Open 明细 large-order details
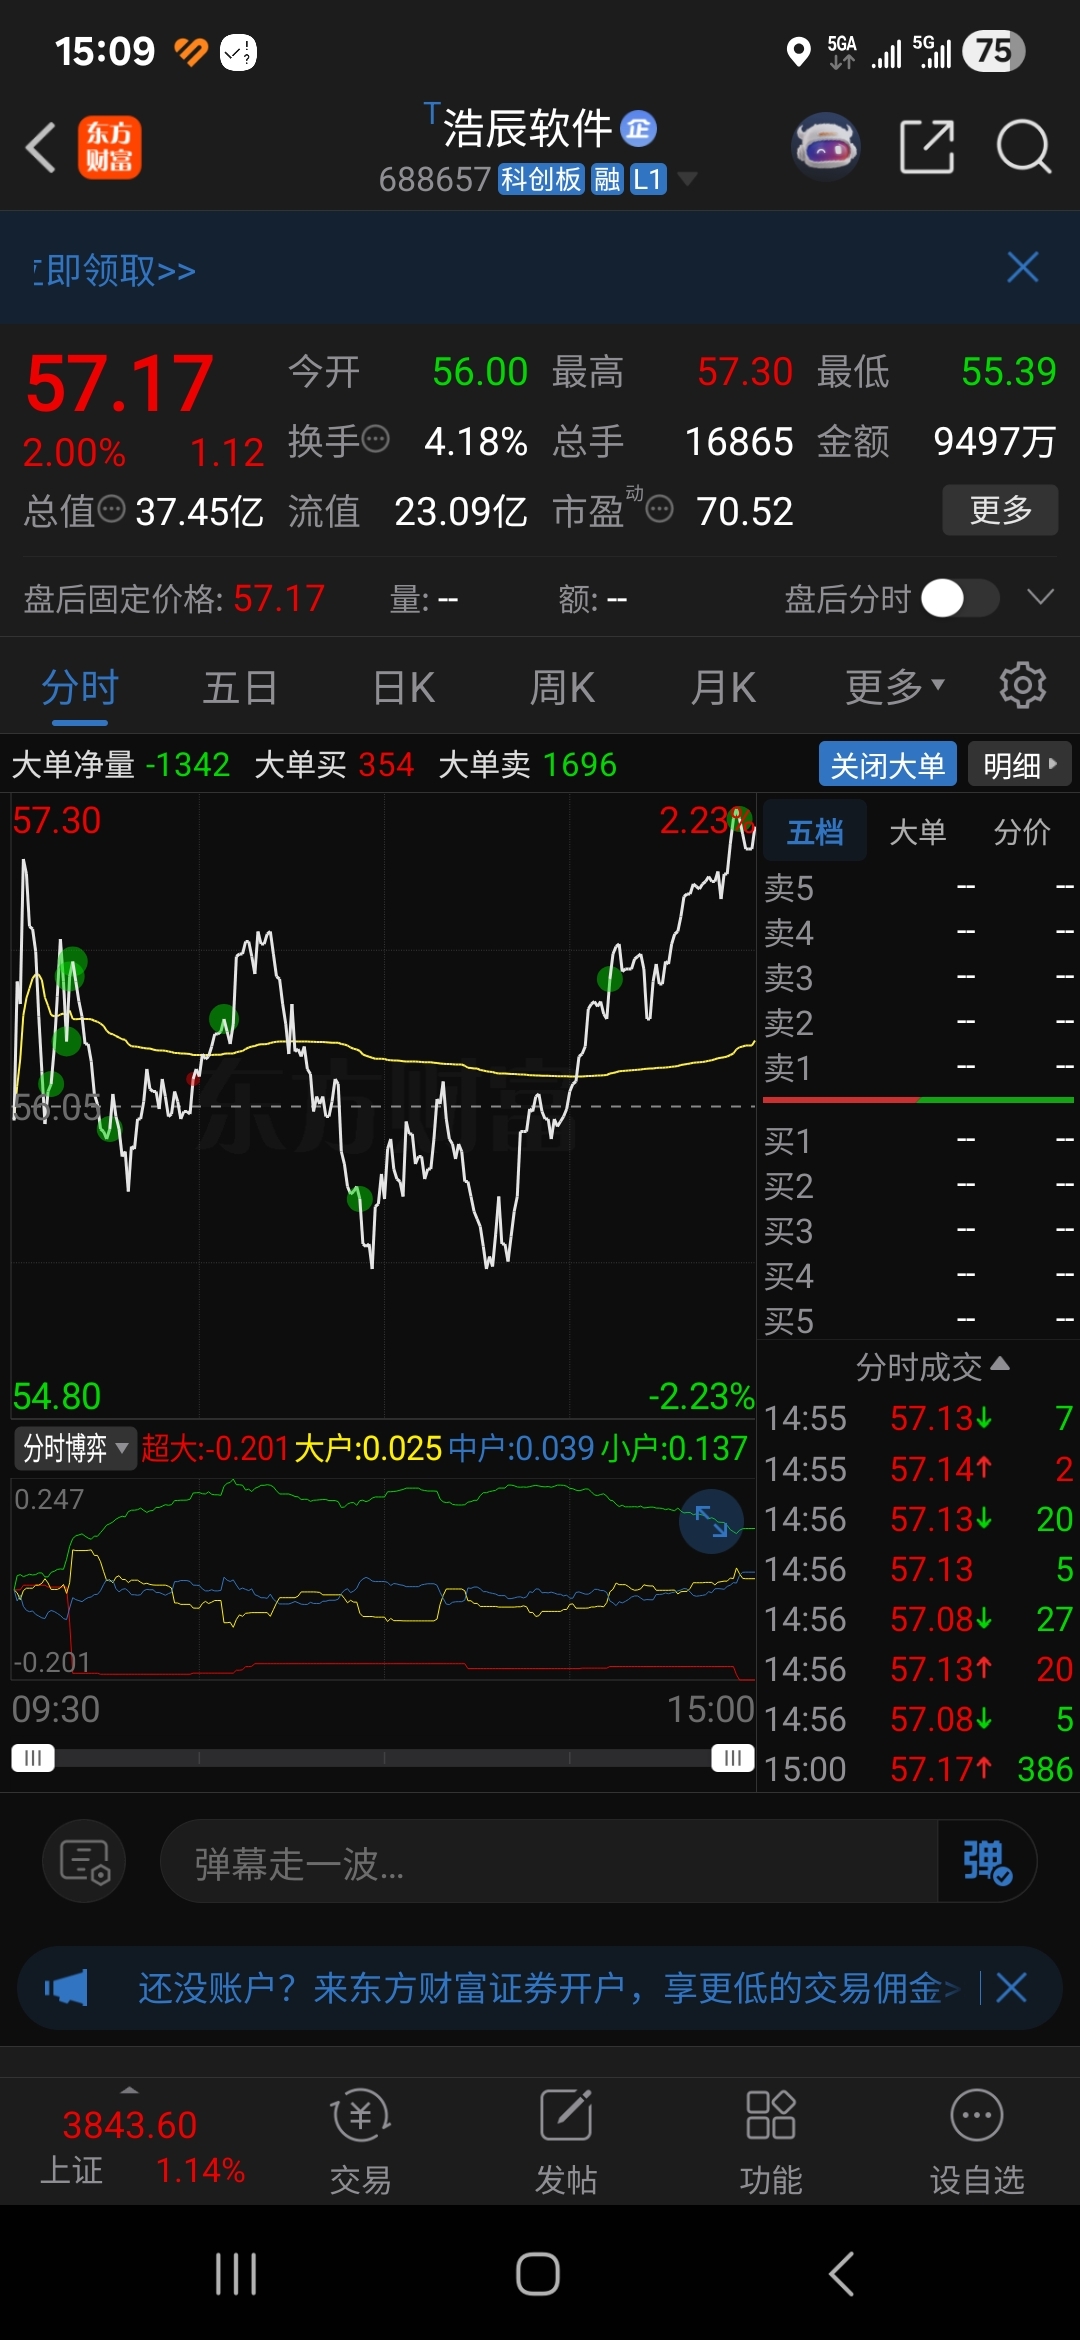Viewport: 1080px width, 2340px height. click(x=1020, y=765)
